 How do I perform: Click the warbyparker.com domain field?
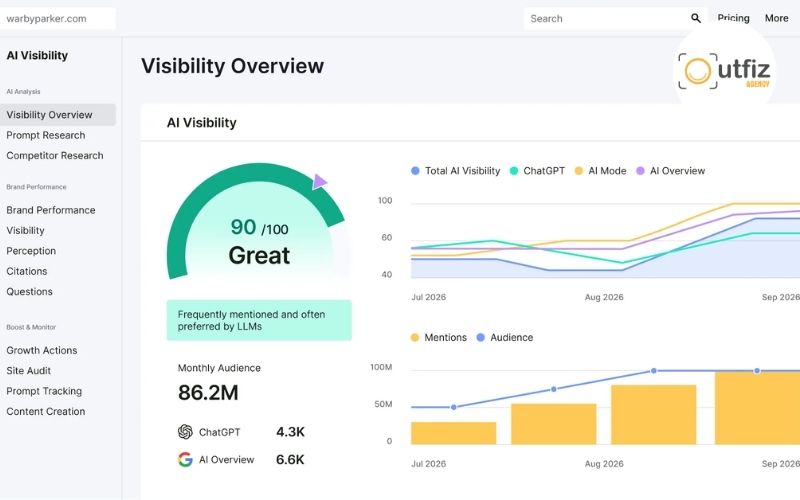[x=58, y=18]
